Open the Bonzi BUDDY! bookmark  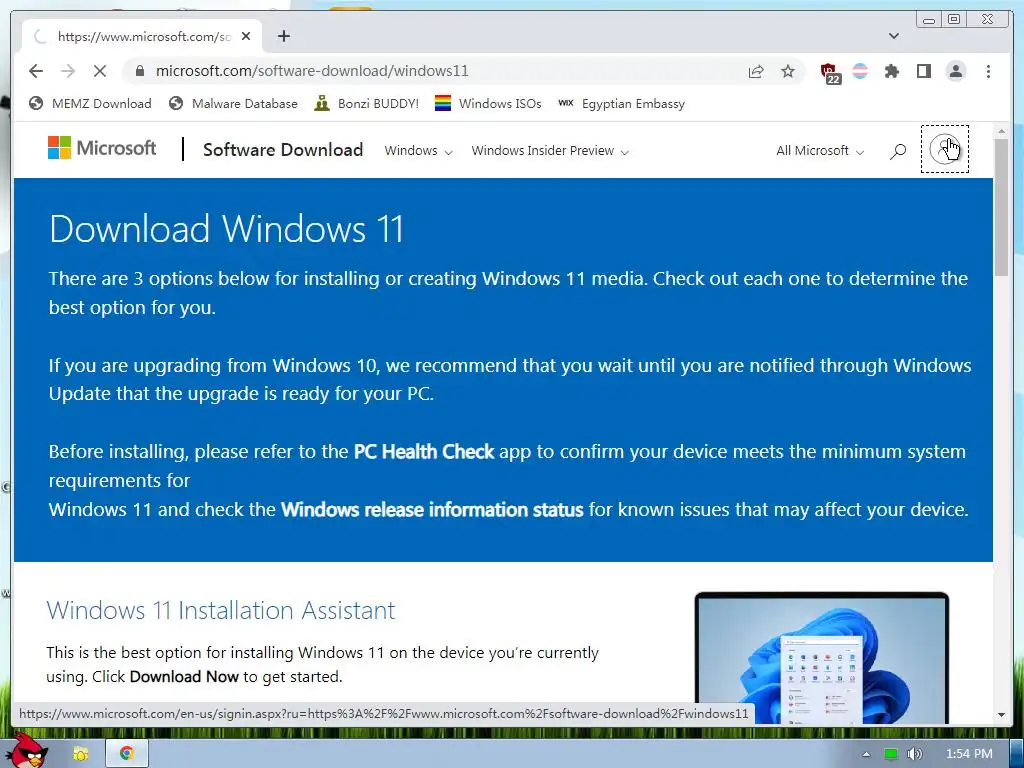[x=367, y=104]
